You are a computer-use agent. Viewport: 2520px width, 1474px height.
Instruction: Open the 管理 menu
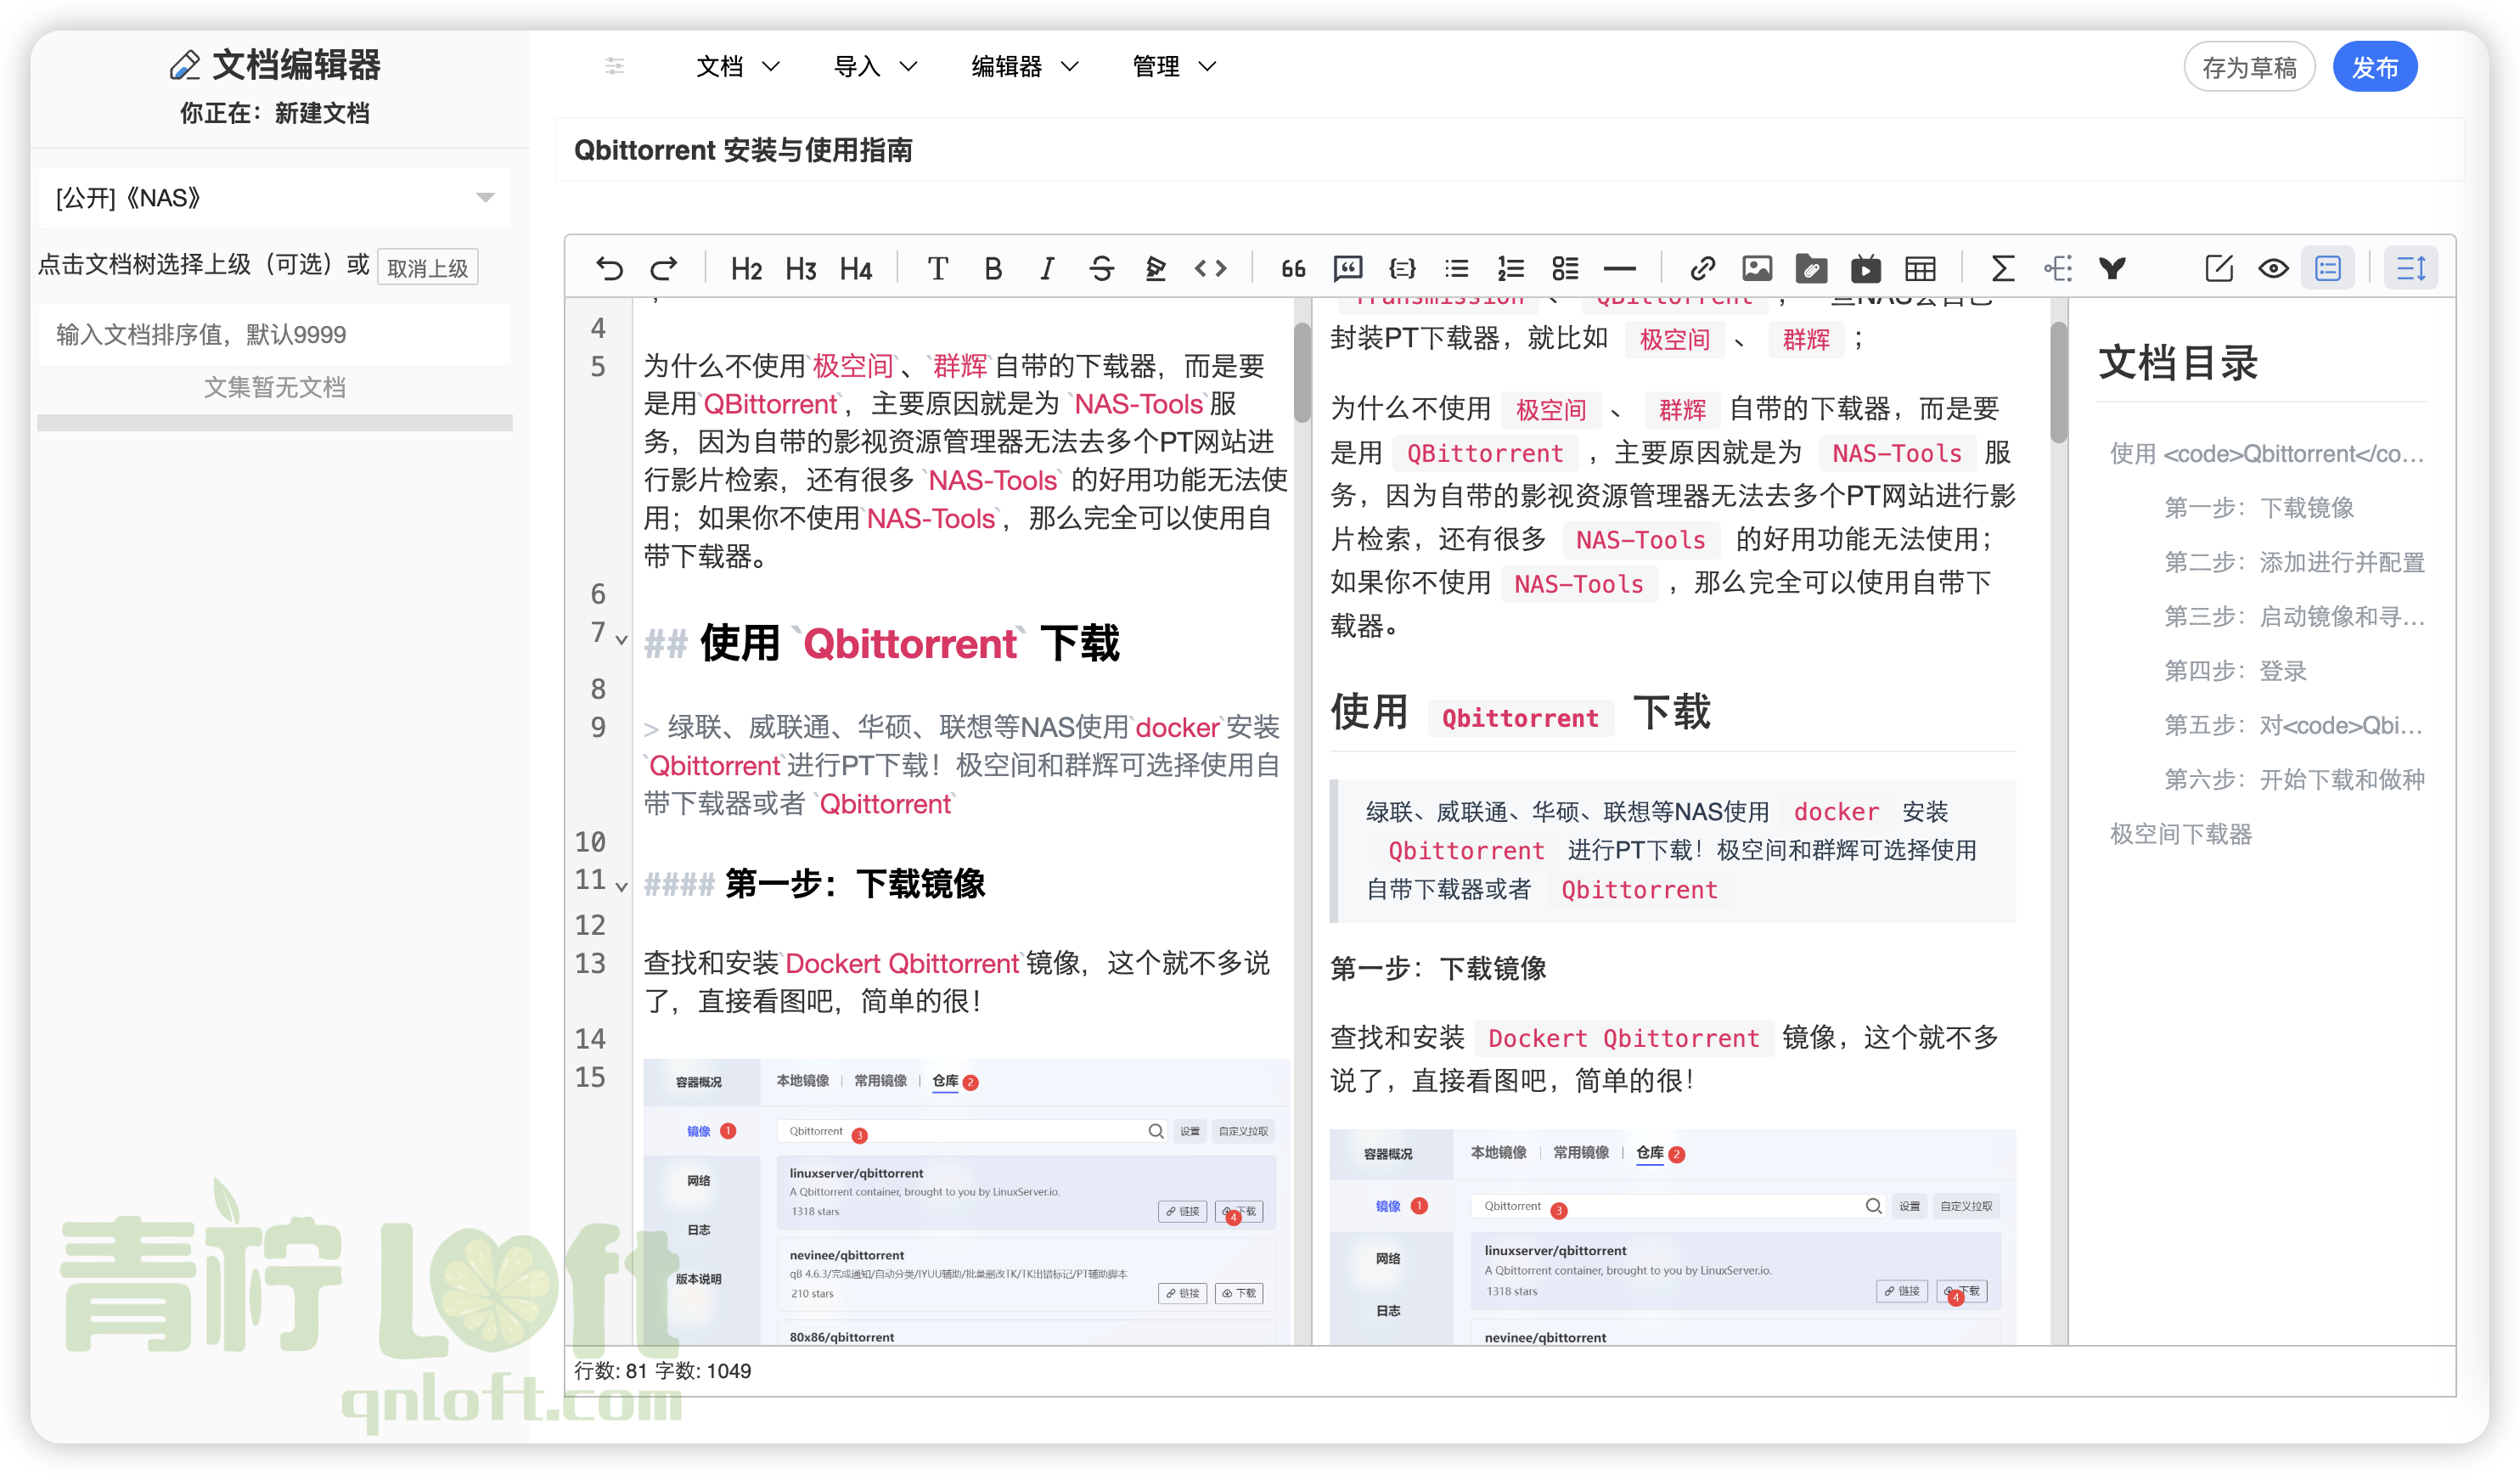pos(1174,66)
